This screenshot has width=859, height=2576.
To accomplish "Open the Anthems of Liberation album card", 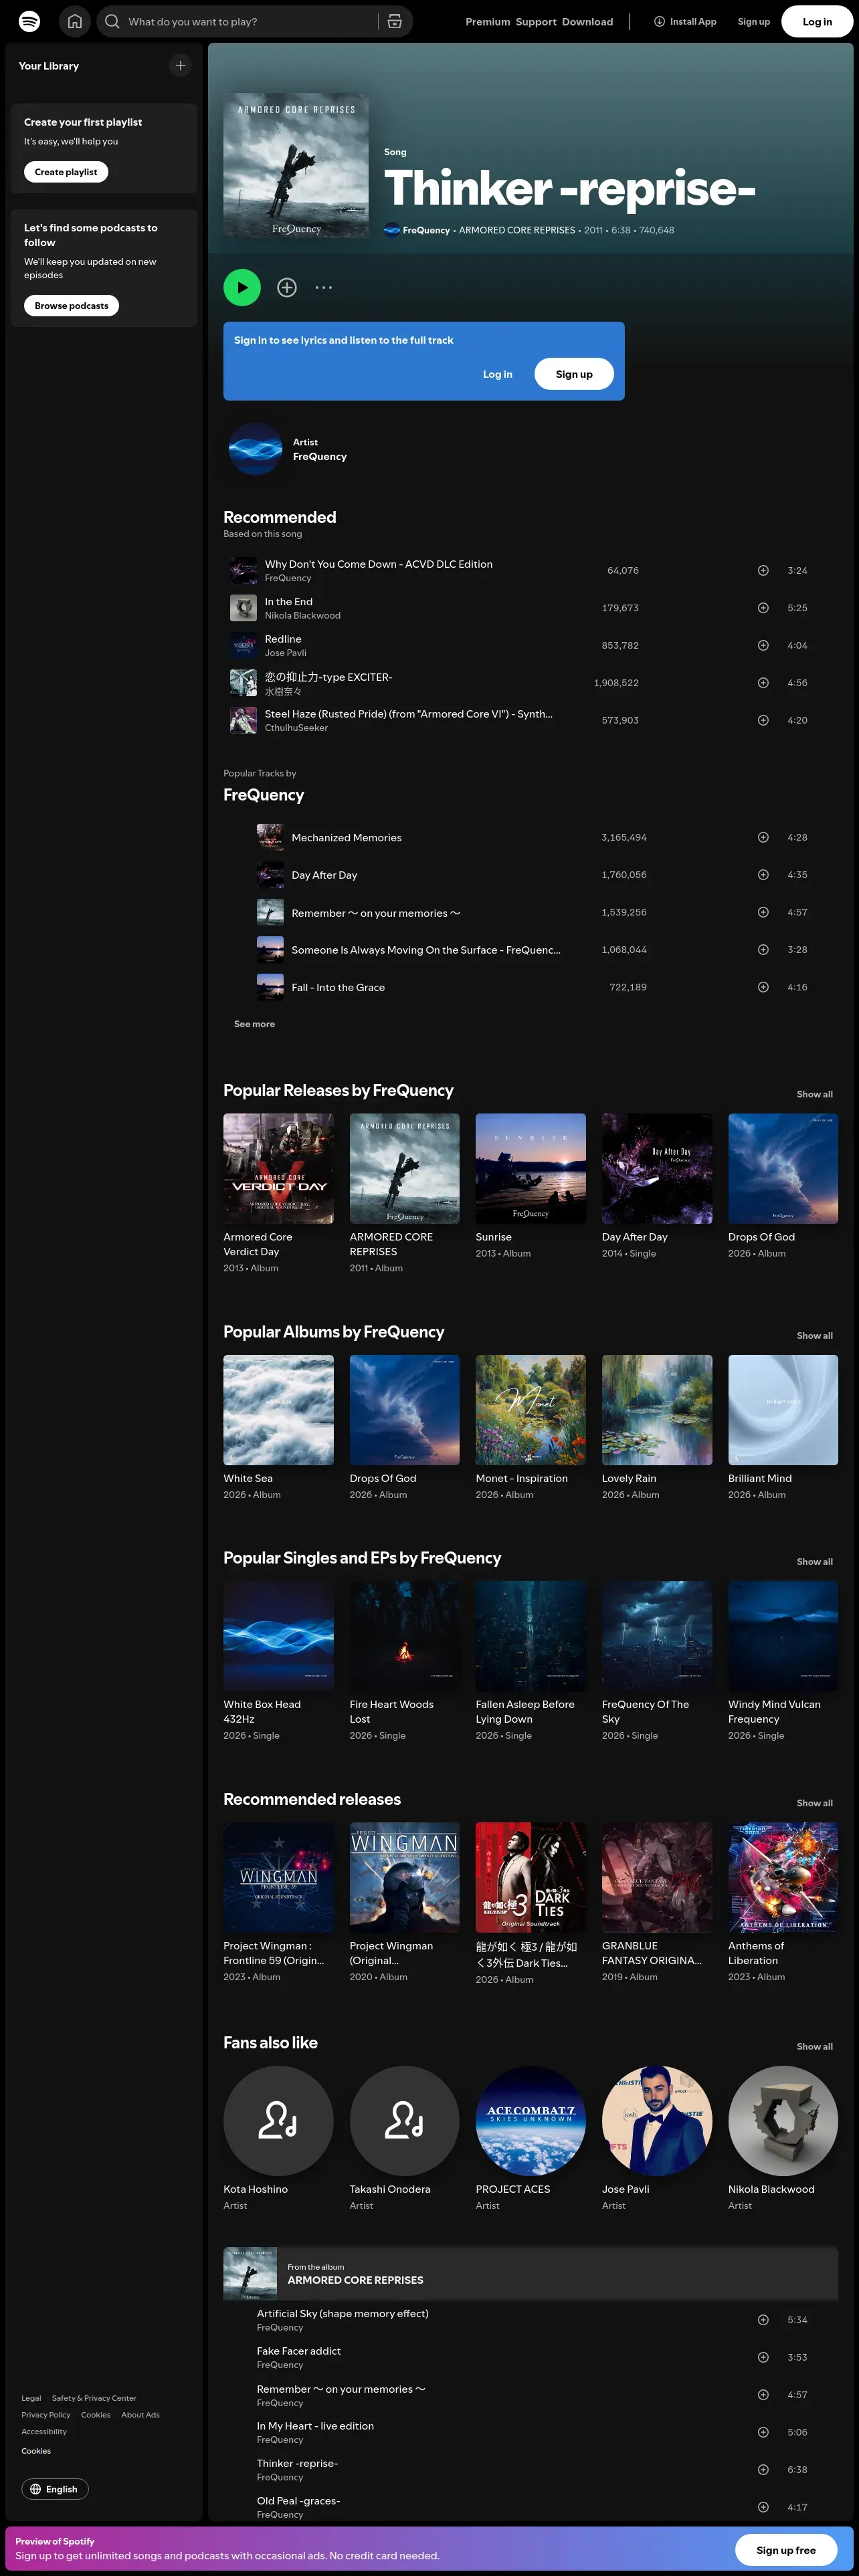I will coord(783,1903).
